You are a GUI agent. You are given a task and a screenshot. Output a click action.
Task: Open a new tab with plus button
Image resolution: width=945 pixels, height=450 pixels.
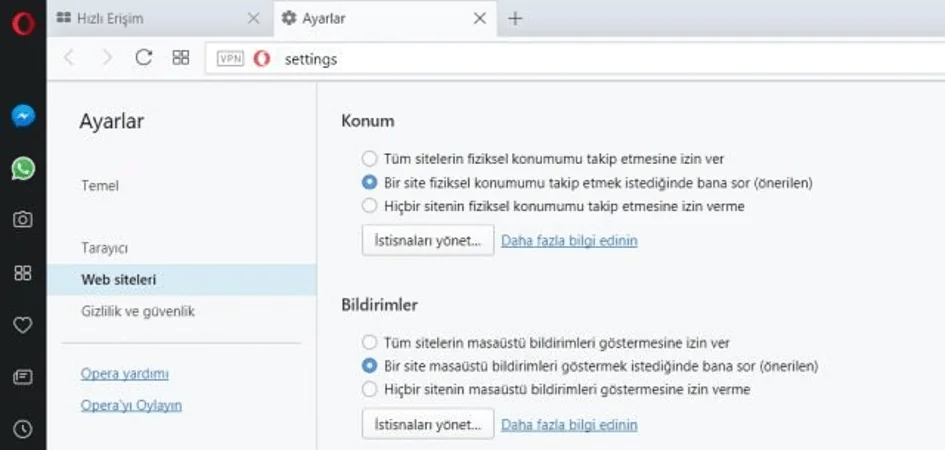coord(515,18)
